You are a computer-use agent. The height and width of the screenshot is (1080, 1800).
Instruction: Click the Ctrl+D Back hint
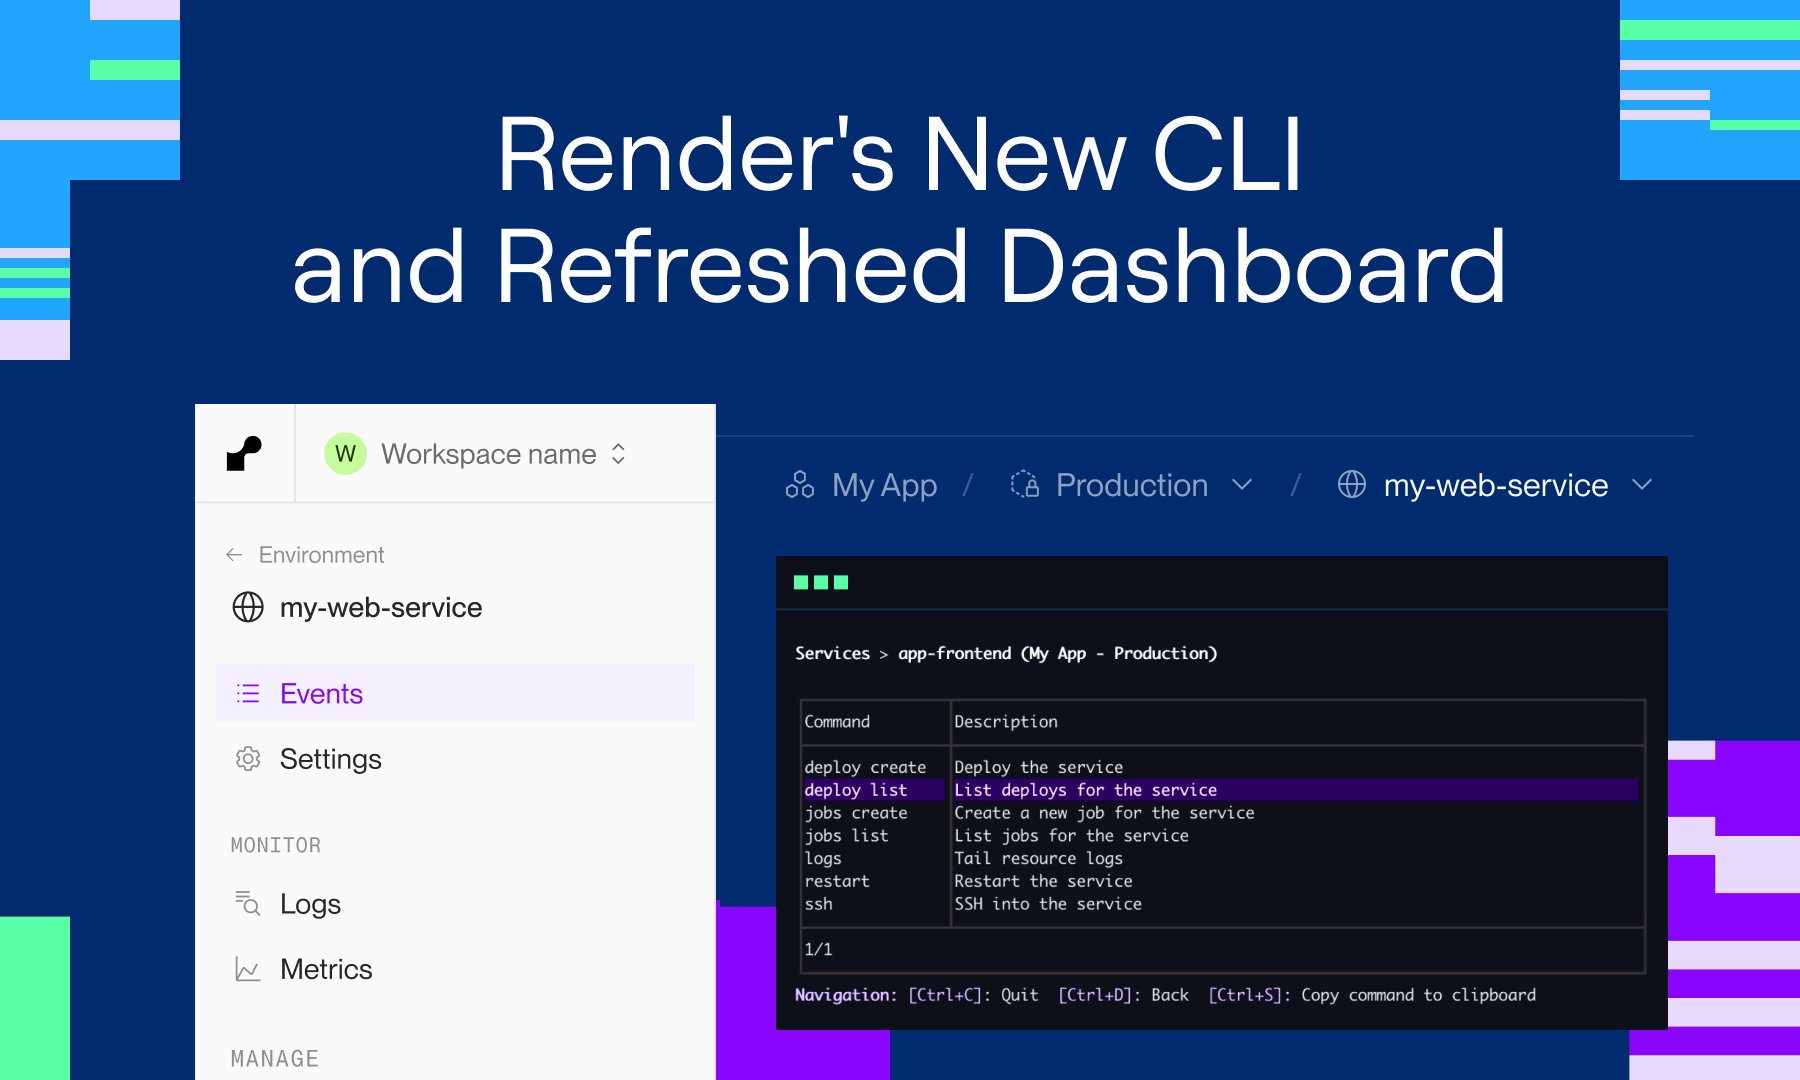[x=1123, y=995]
